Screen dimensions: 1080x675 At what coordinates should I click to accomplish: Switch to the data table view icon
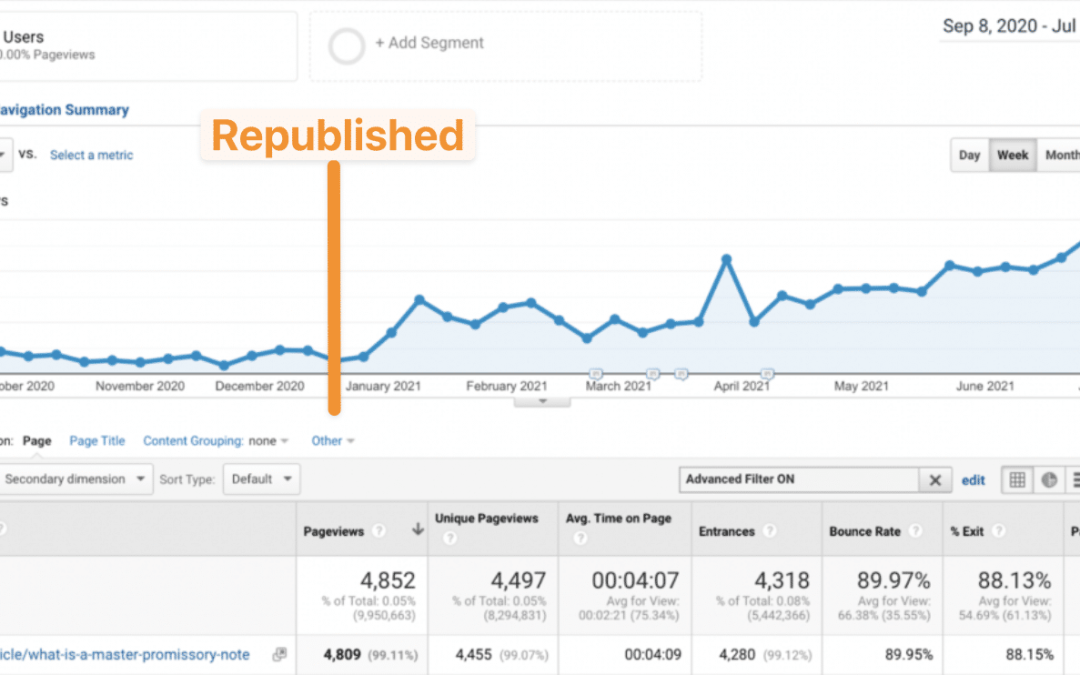click(1017, 480)
